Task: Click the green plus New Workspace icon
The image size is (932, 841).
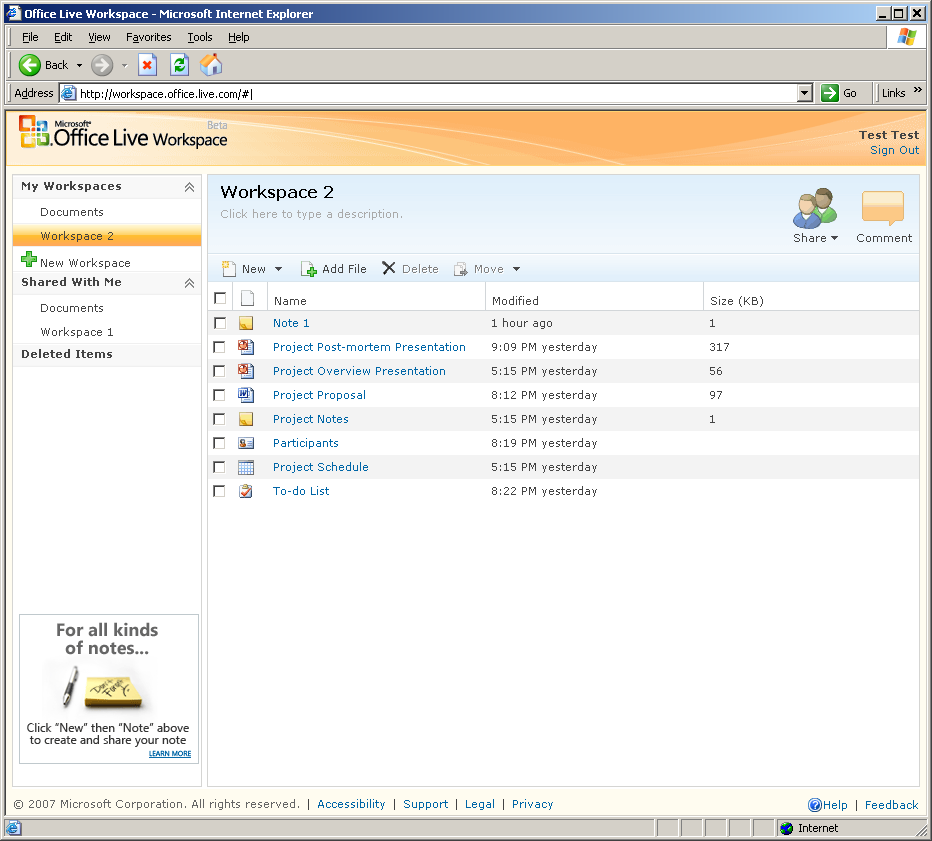Action: click(x=29, y=259)
